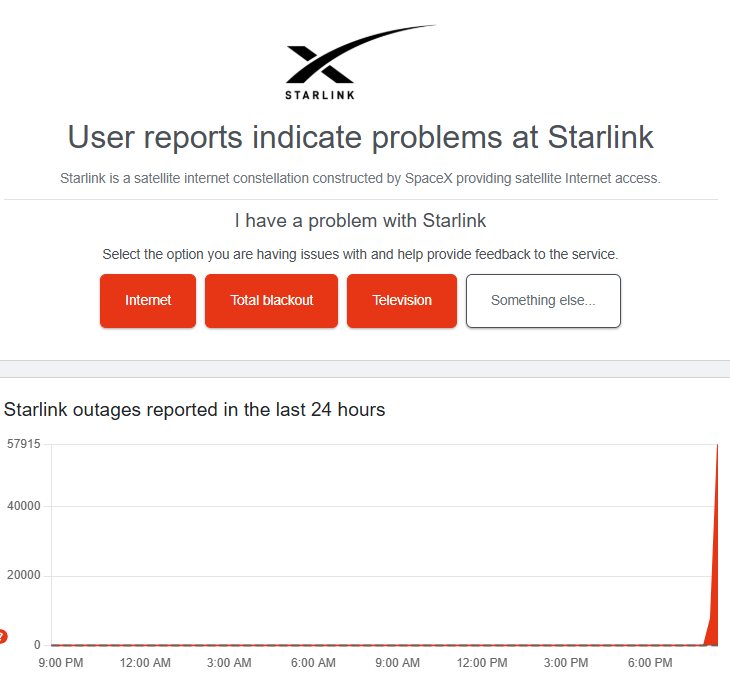730x685 pixels.
Task: Click the red help icon beside chart
Action: (3, 636)
